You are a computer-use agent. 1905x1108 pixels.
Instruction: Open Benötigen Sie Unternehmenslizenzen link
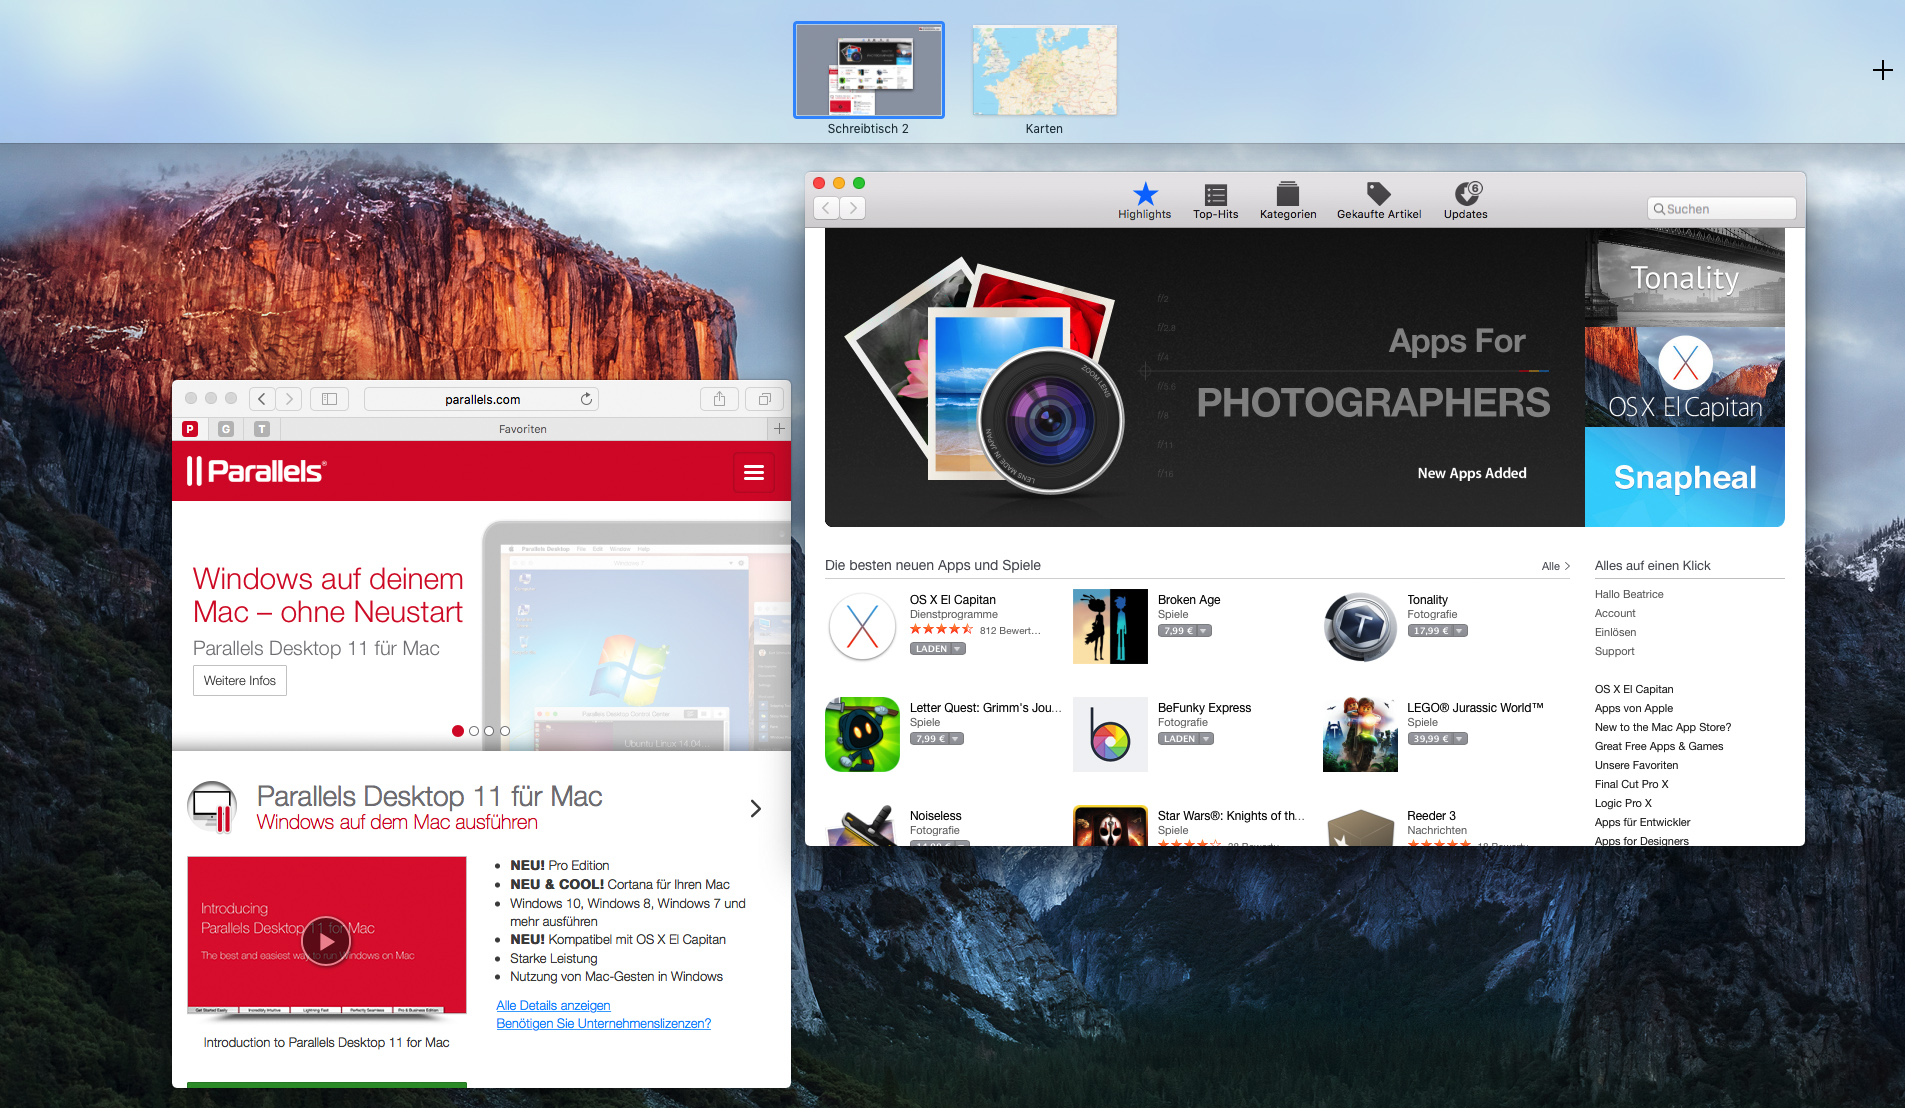pos(604,1023)
